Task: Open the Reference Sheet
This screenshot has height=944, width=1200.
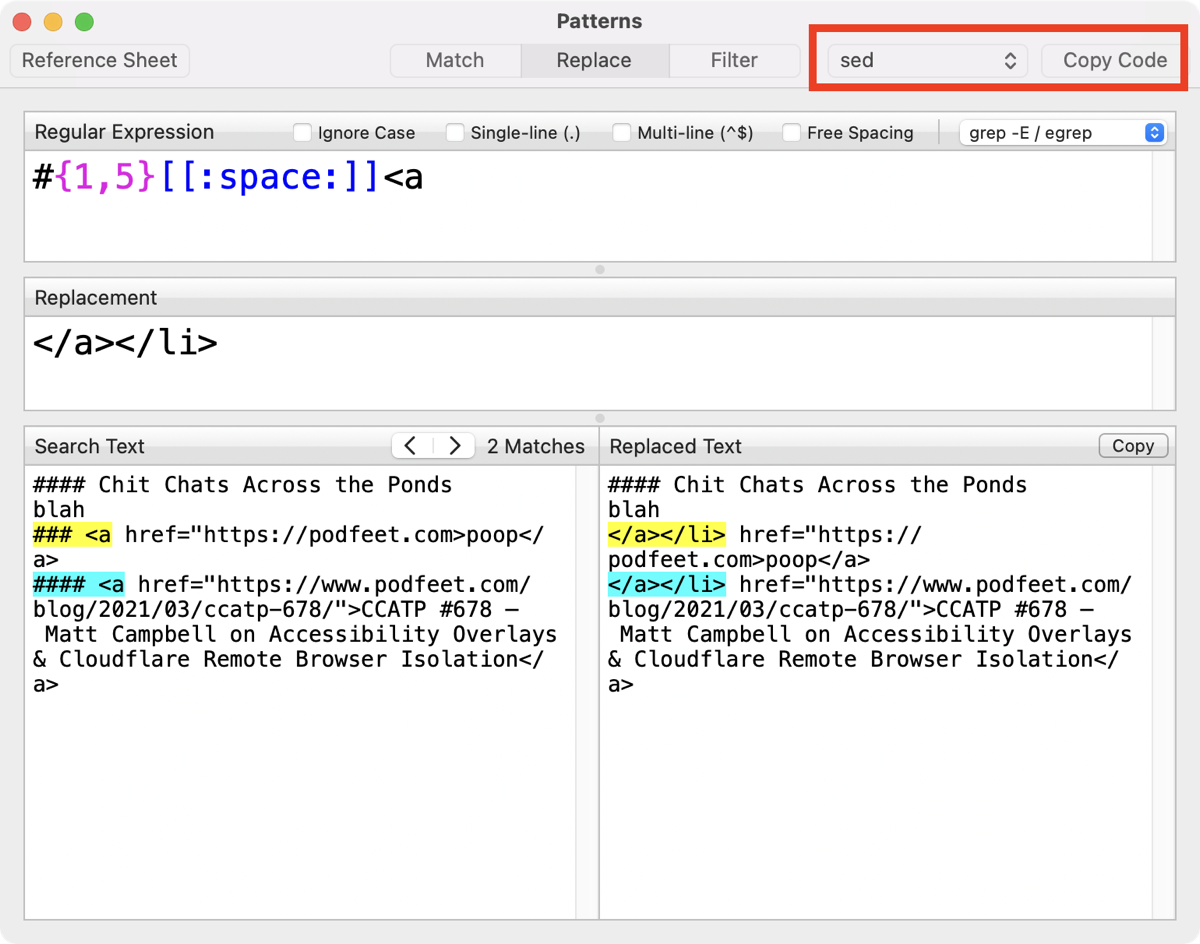Action: pyautogui.click(x=99, y=60)
